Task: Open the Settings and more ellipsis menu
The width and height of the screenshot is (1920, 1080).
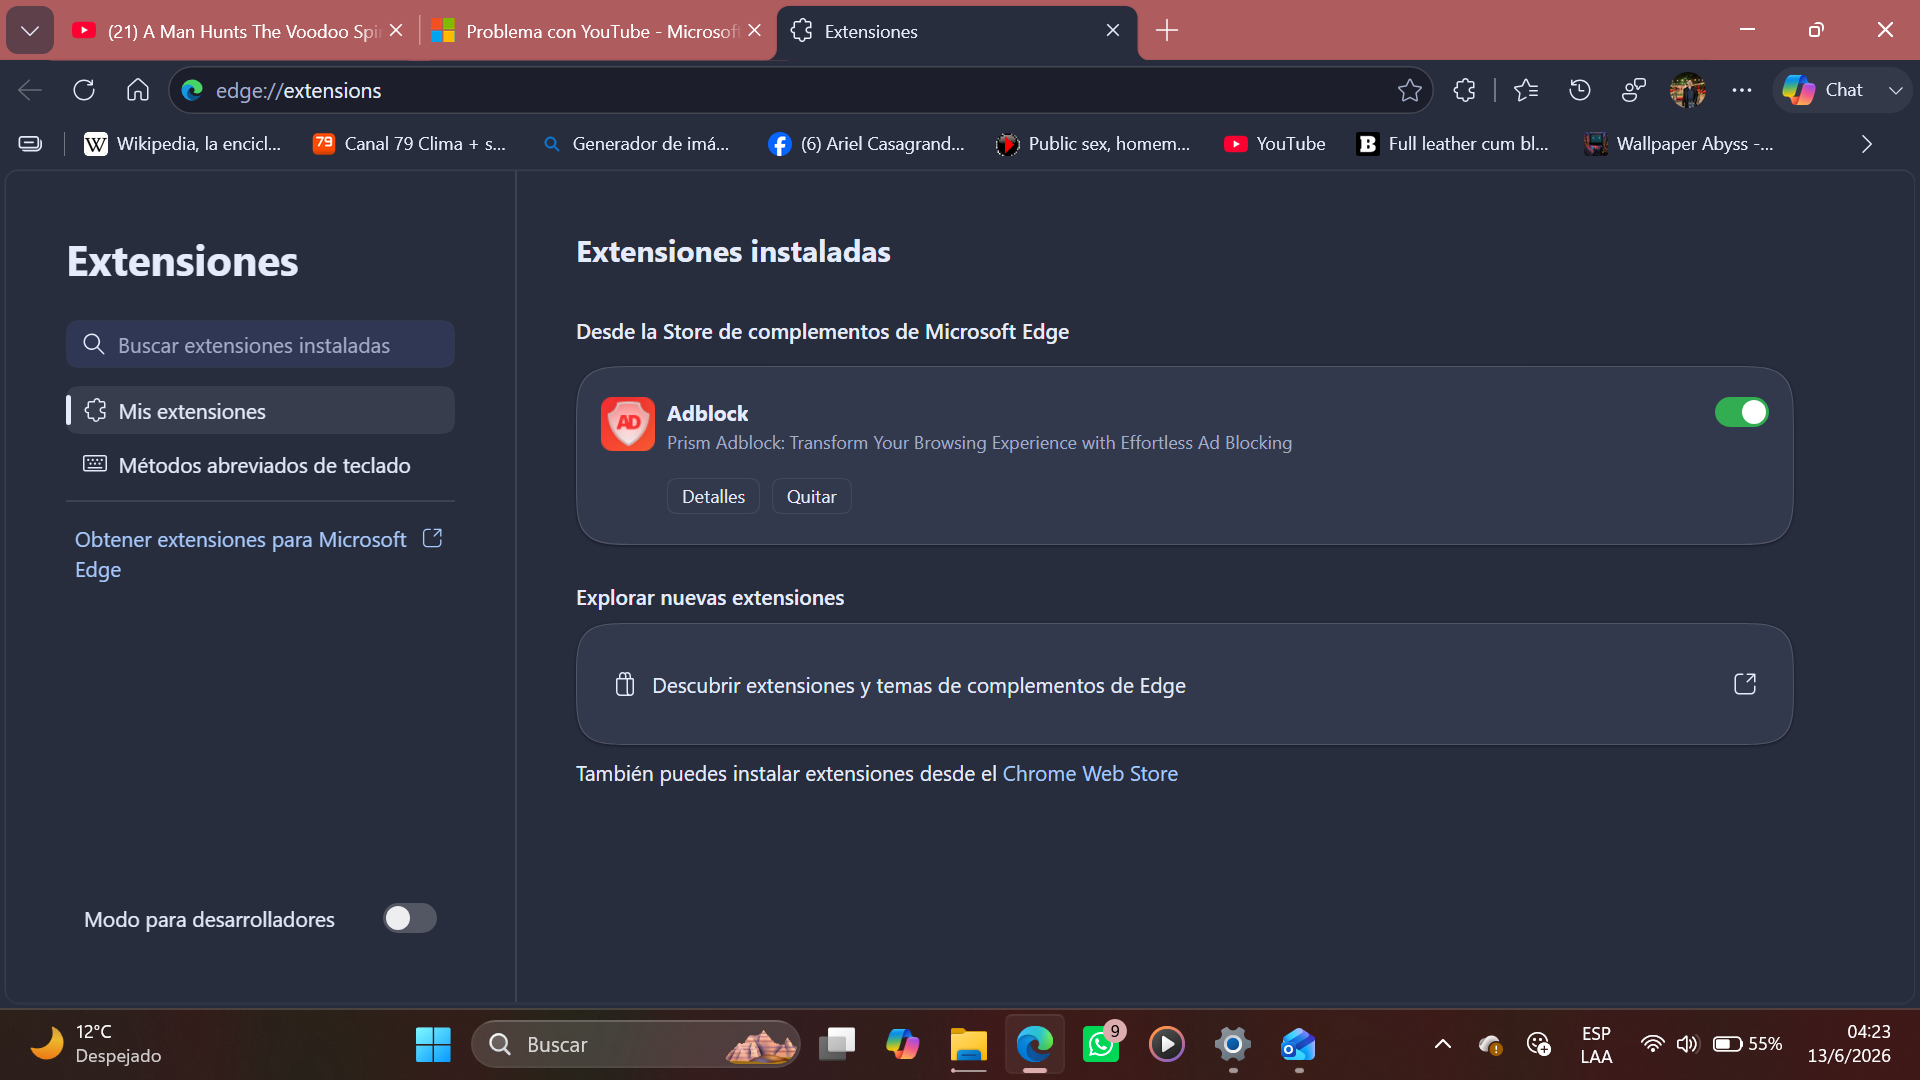Action: tap(1742, 90)
